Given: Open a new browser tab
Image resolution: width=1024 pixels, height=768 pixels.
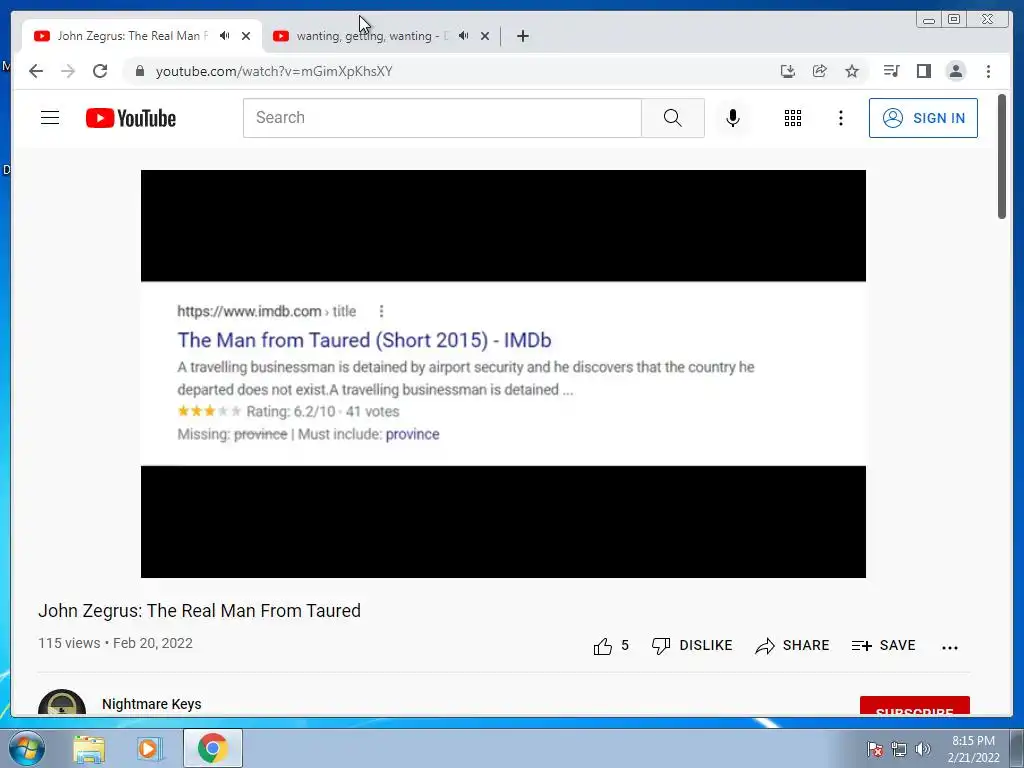Looking at the screenshot, I should [x=522, y=36].
